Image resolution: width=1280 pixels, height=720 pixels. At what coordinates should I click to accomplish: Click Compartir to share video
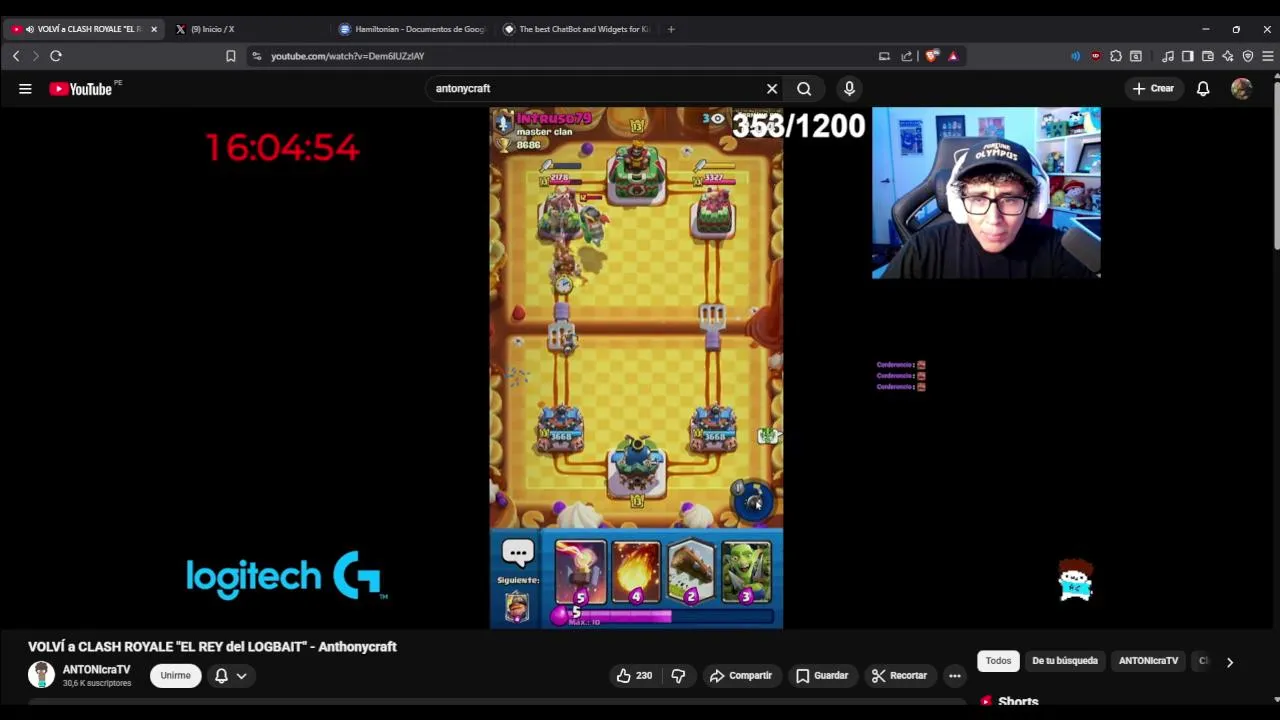click(x=741, y=676)
